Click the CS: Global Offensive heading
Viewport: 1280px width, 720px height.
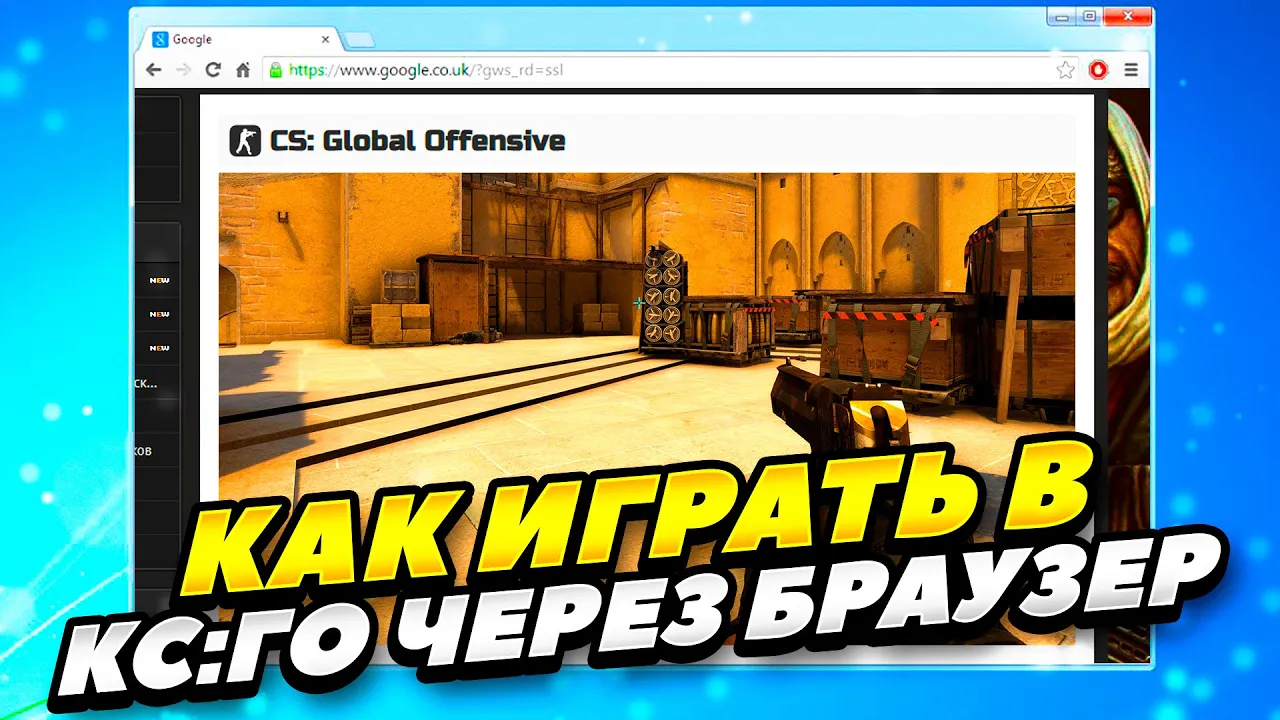coord(417,141)
